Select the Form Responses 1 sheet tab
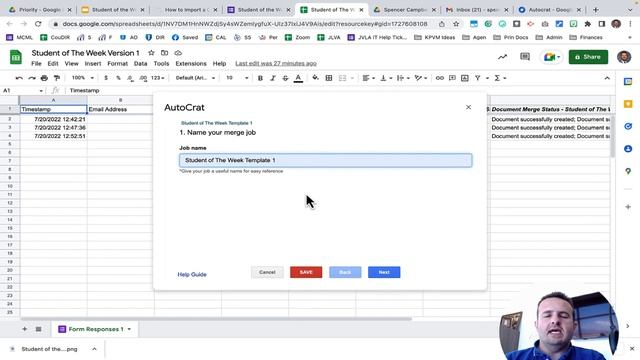640x360 pixels. click(95, 329)
